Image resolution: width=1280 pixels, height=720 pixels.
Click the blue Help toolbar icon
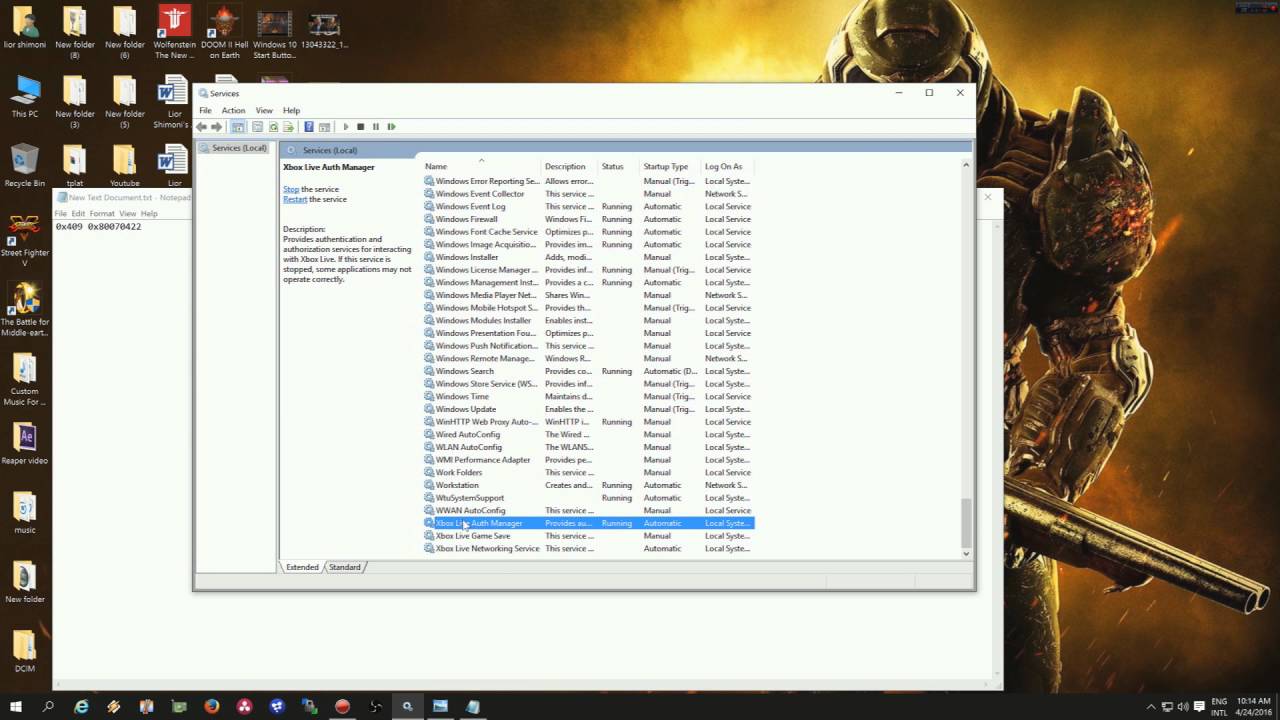(309, 127)
